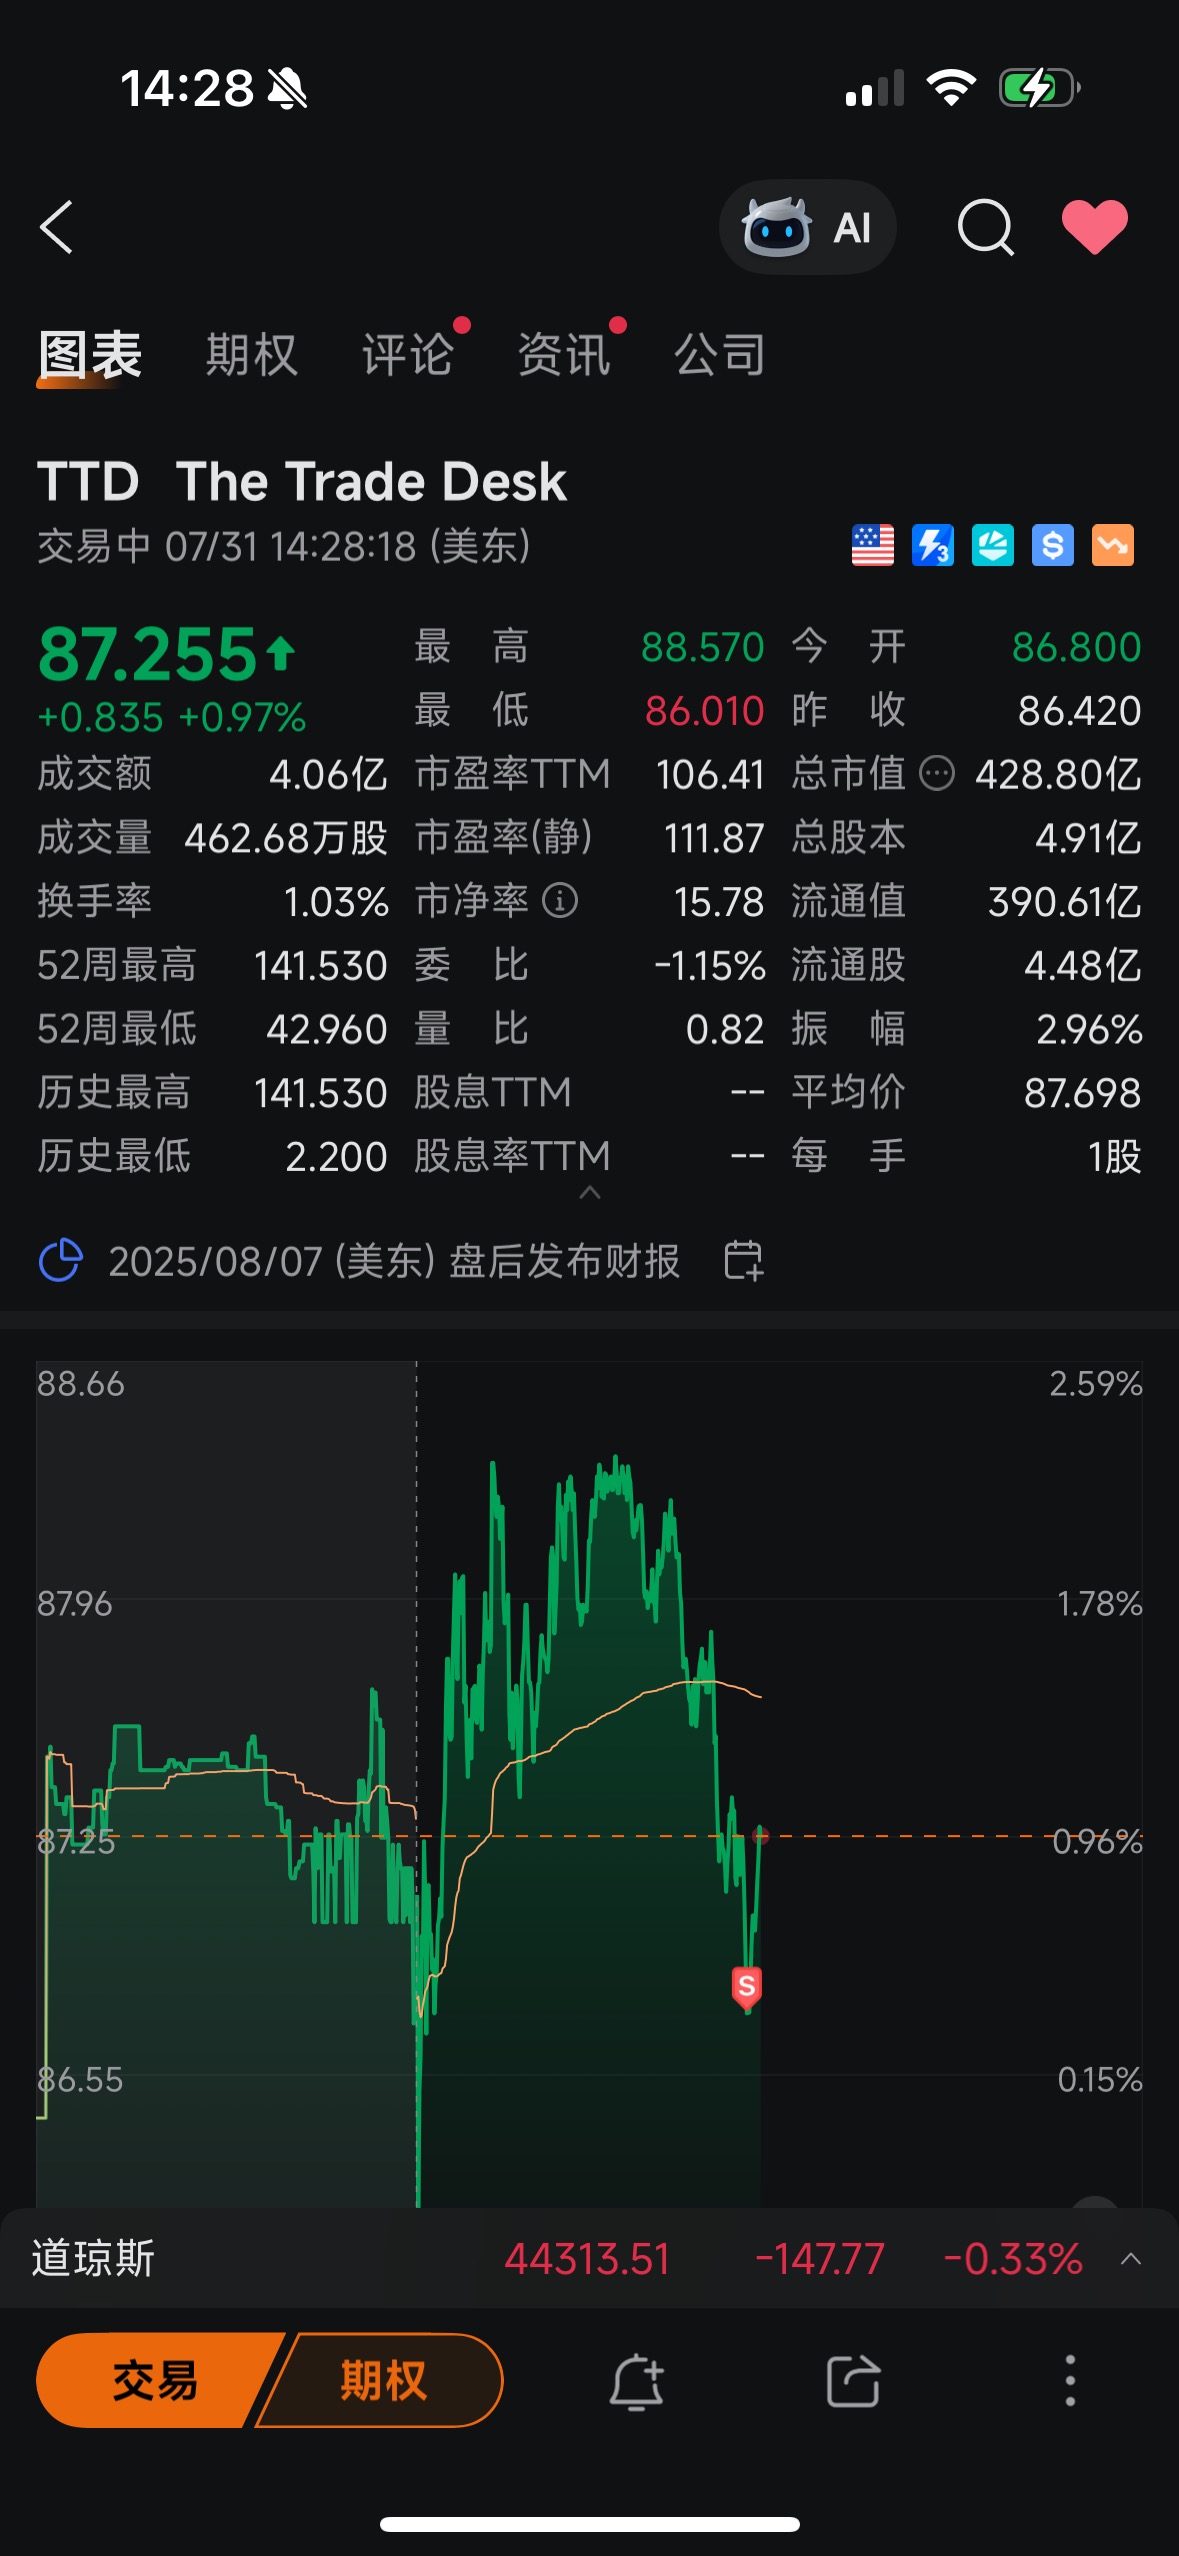Tap the silent mode bell icon
Viewport: 1179px width, 2556px height.
287,89
